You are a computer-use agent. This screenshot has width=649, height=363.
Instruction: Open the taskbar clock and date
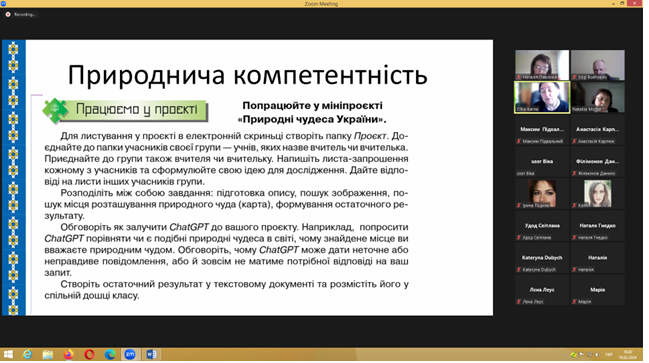click(627, 355)
